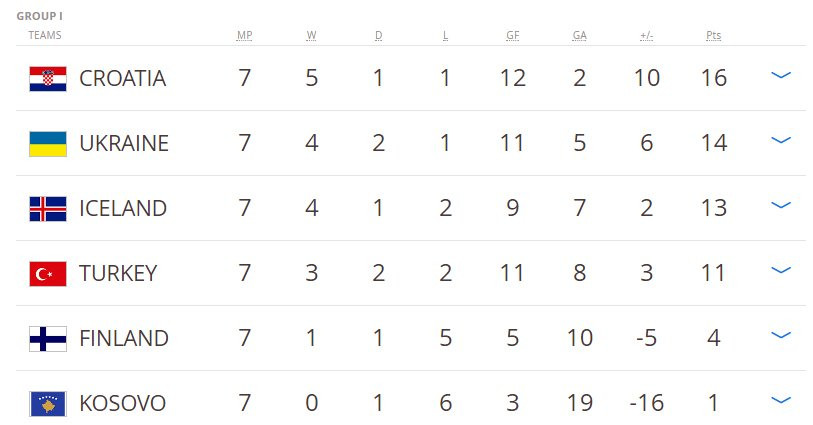Click the Iceland flag icon
Viewport: 813px width, 425px height.
coord(48,208)
